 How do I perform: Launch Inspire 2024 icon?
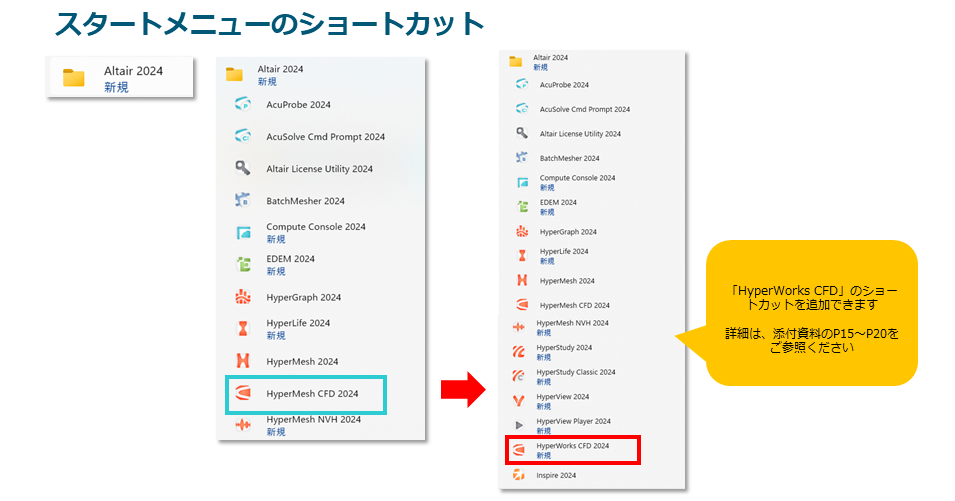point(519,475)
